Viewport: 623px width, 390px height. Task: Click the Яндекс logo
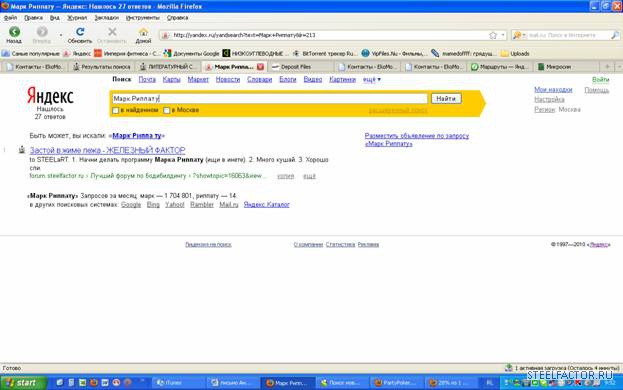50,96
